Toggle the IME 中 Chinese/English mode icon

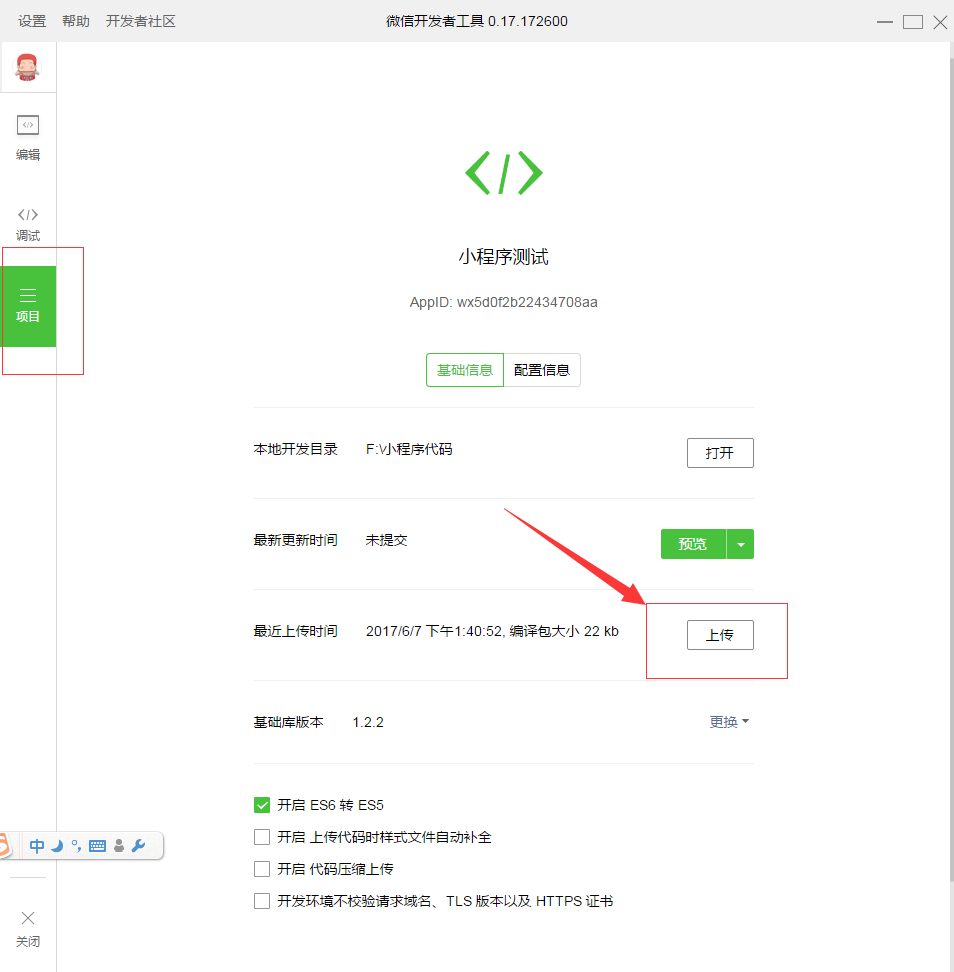click(x=37, y=846)
